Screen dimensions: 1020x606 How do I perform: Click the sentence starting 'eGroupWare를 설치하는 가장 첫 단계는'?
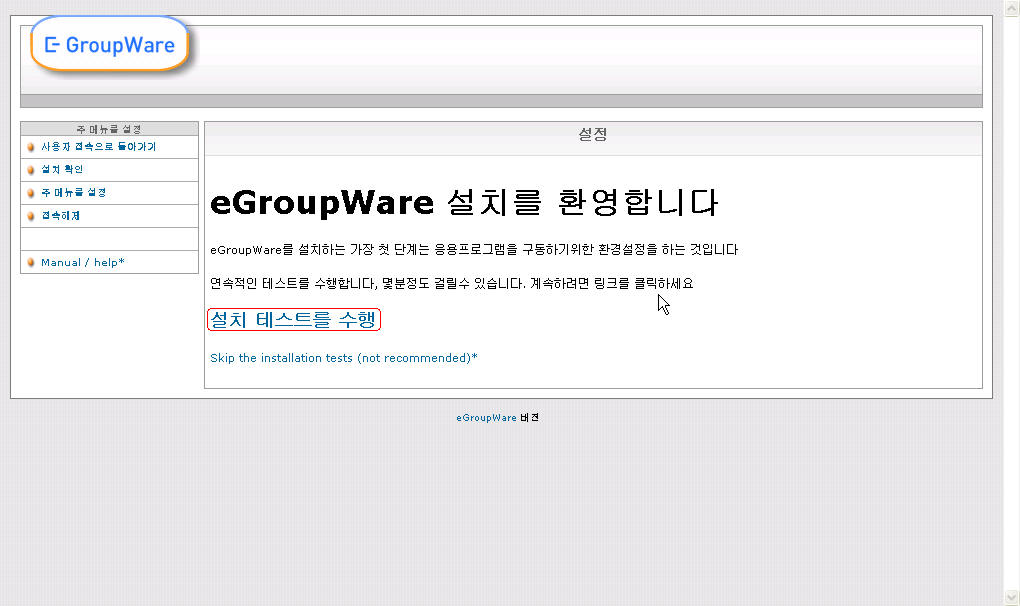coord(474,250)
